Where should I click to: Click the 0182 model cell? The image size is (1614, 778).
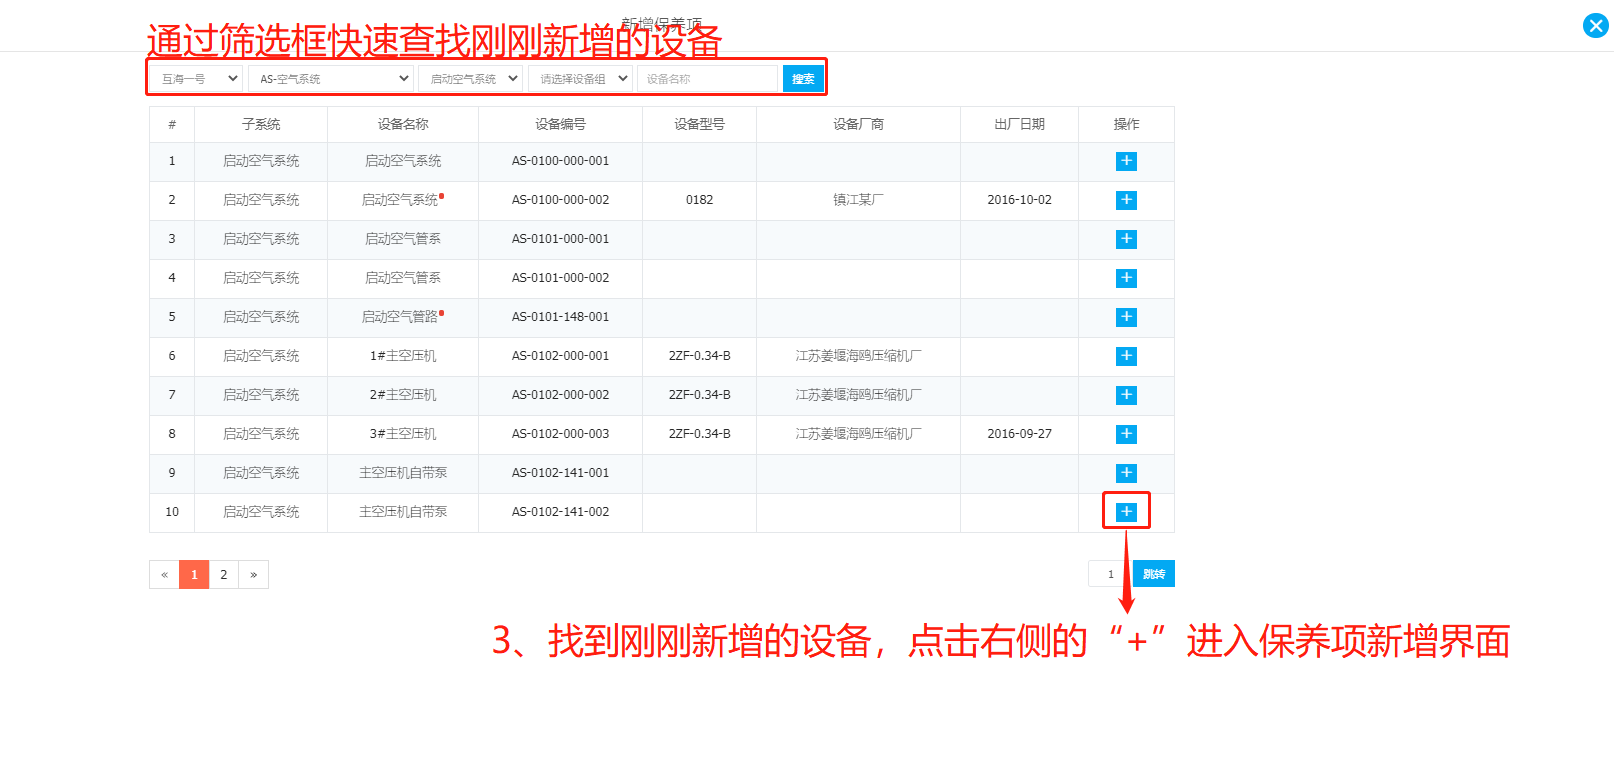(699, 200)
